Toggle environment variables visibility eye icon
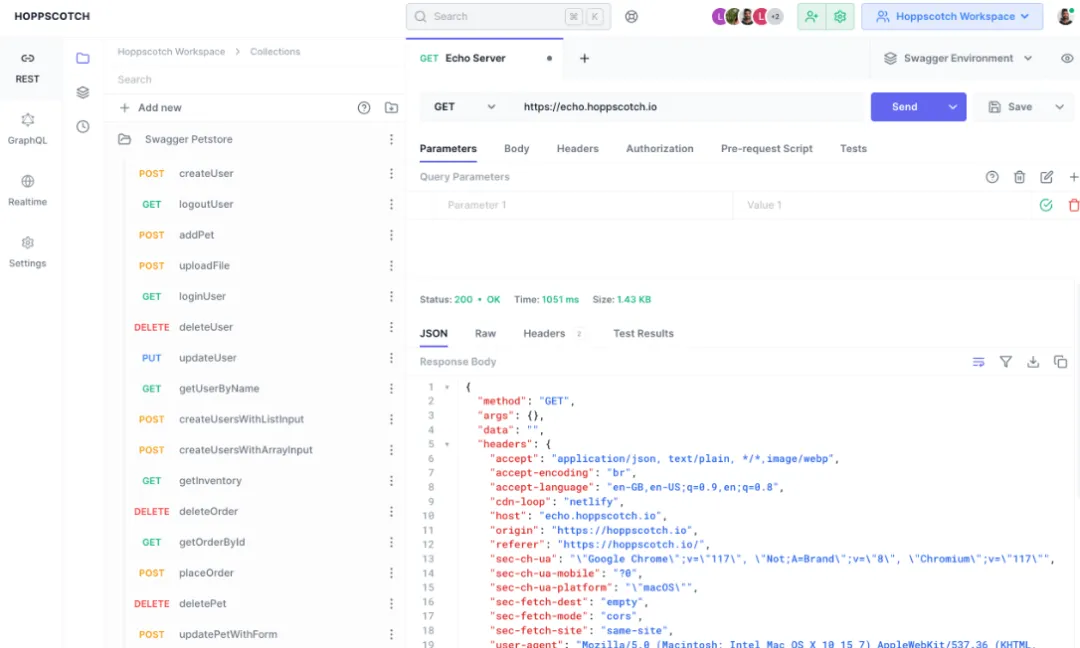The image size is (1080, 648). 1067,59
